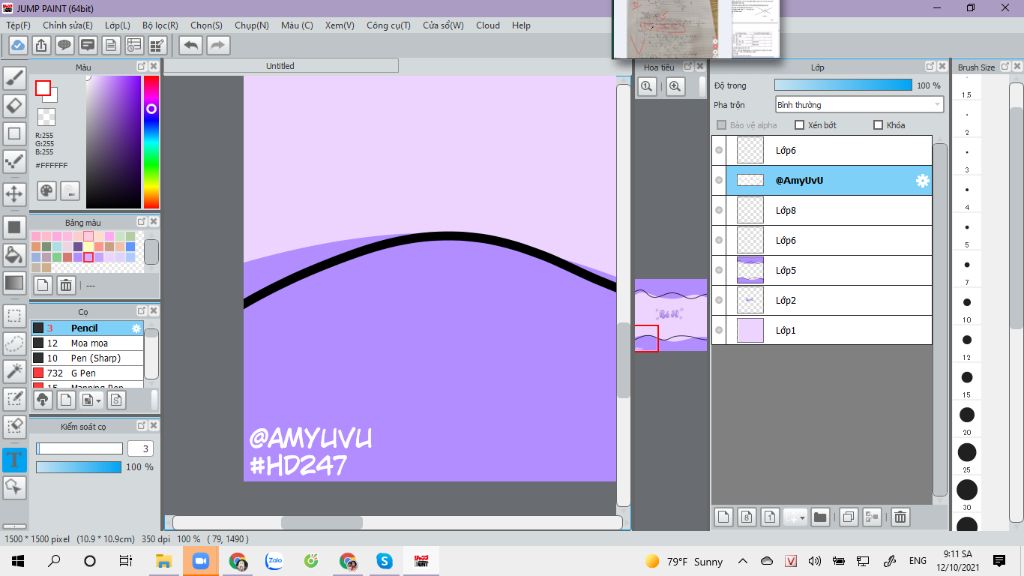Select the Lasso tool
This screenshot has width=1024, height=576.
point(14,344)
